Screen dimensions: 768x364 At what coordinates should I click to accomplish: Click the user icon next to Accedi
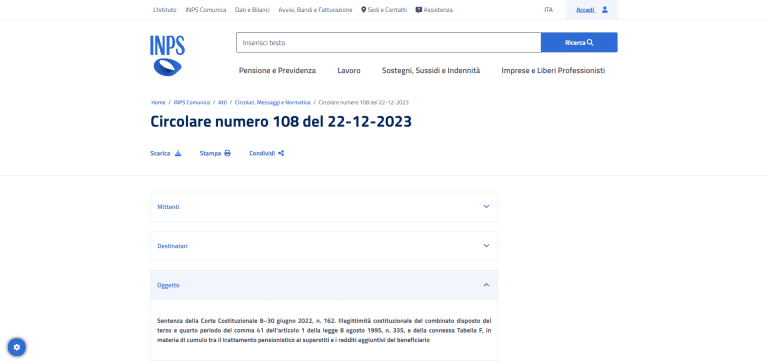pos(605,9)
